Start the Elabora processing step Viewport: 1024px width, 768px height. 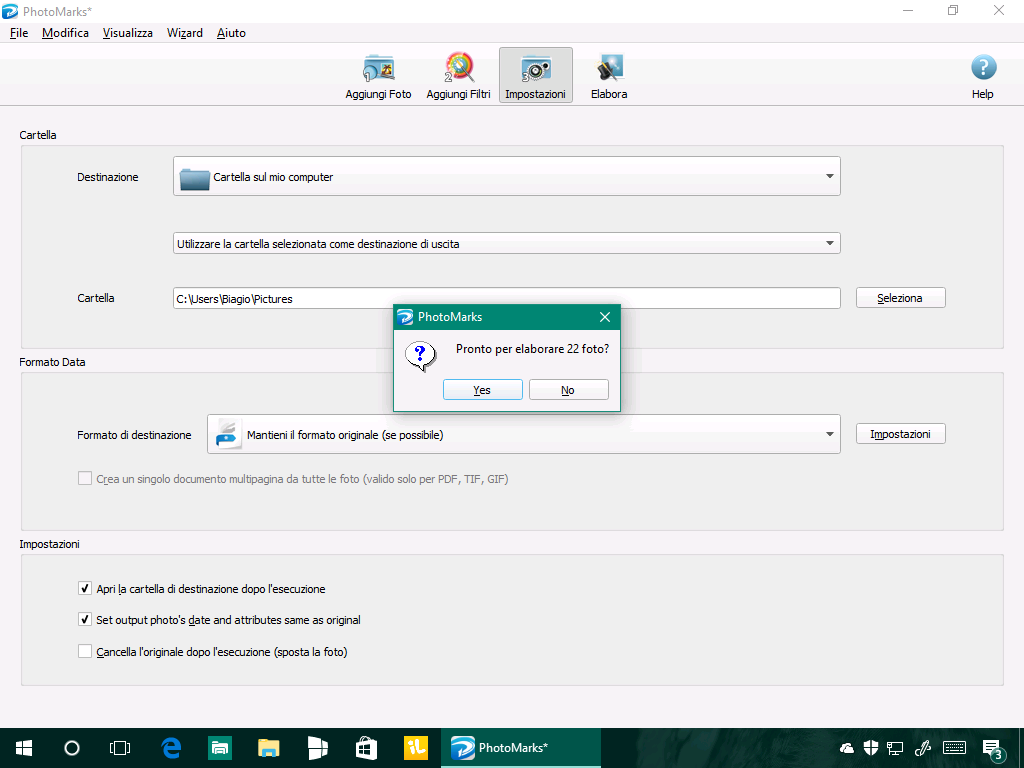point(609,76)
